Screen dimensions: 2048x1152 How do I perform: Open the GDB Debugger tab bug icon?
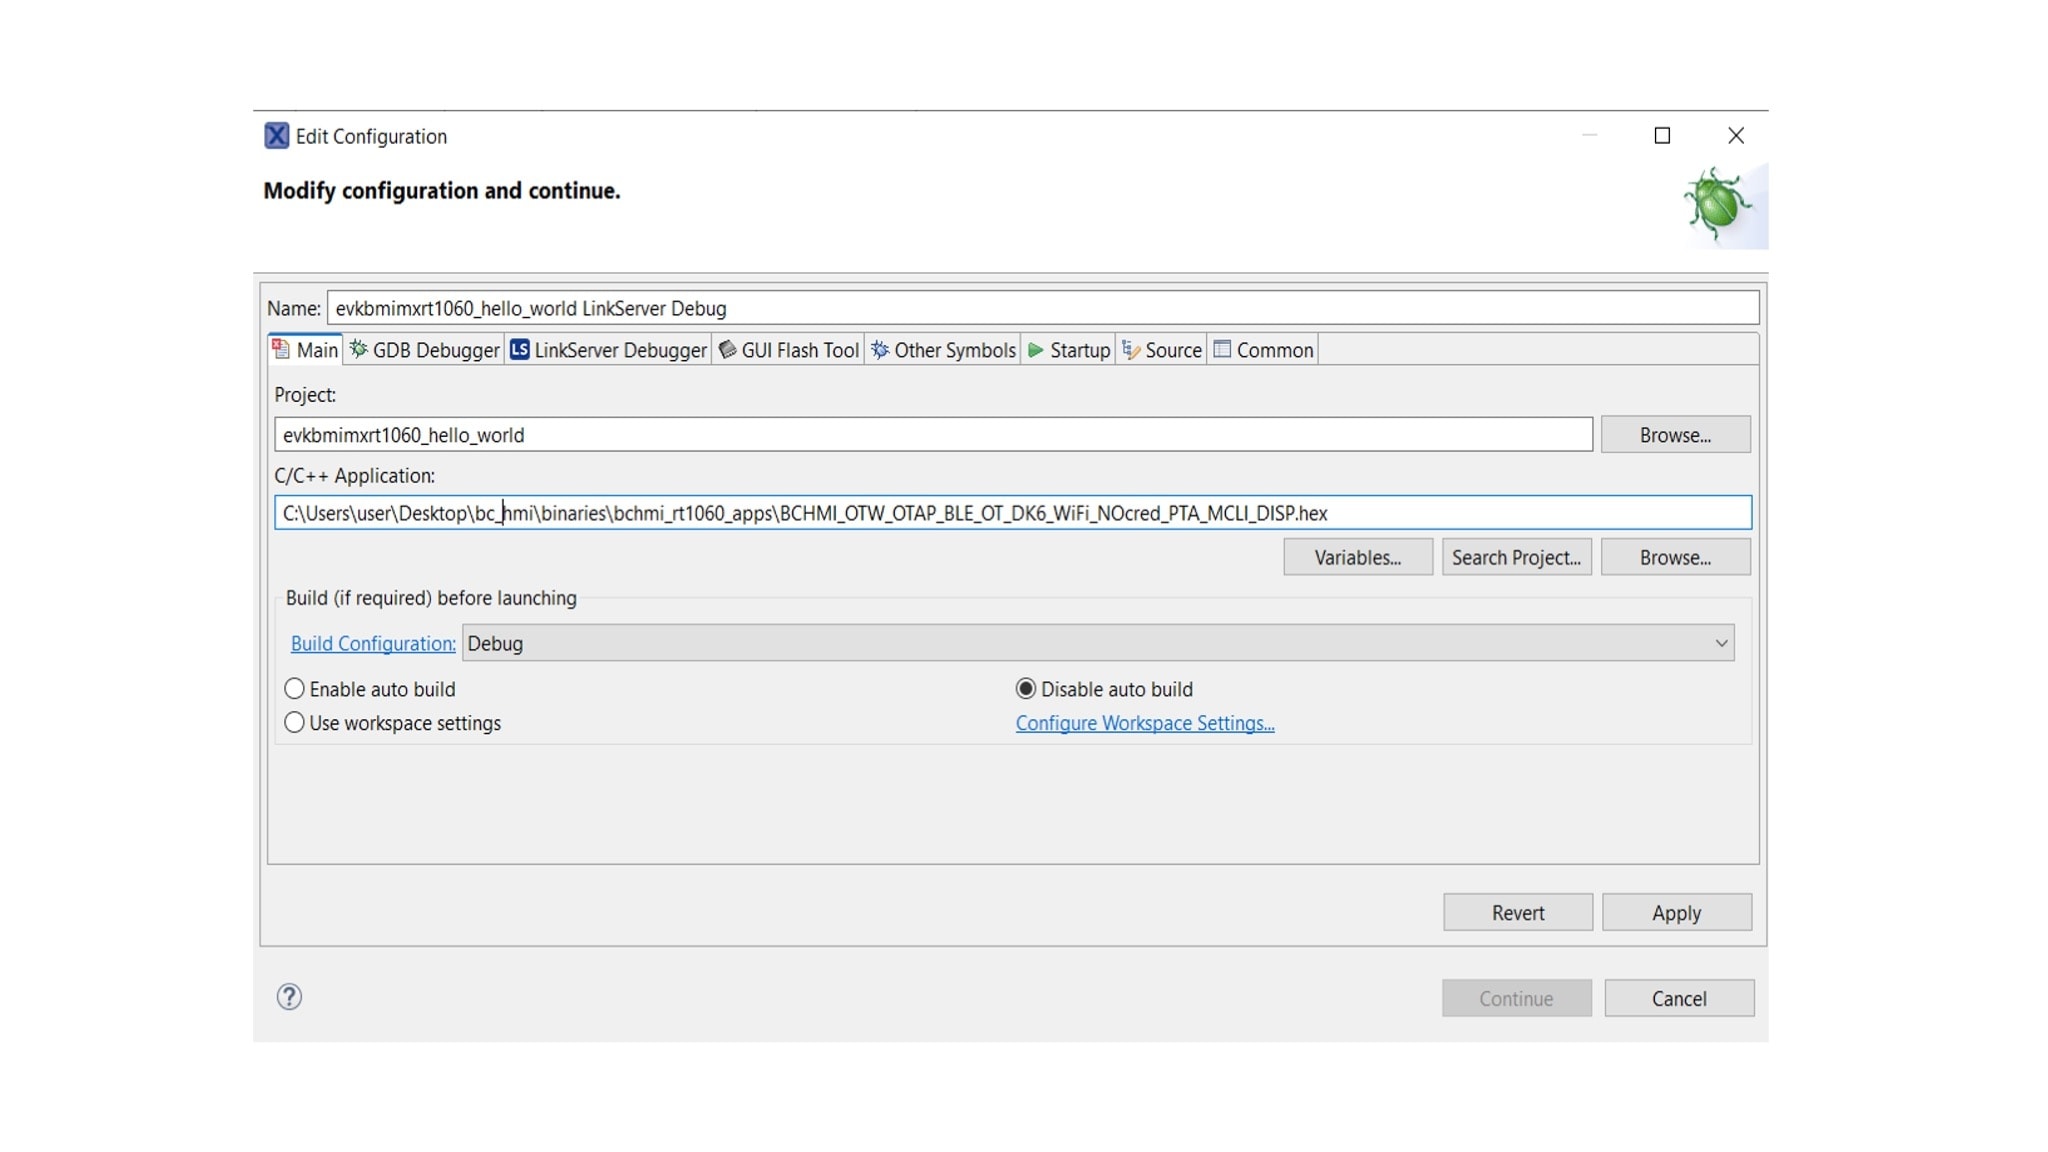pos(358,350)
